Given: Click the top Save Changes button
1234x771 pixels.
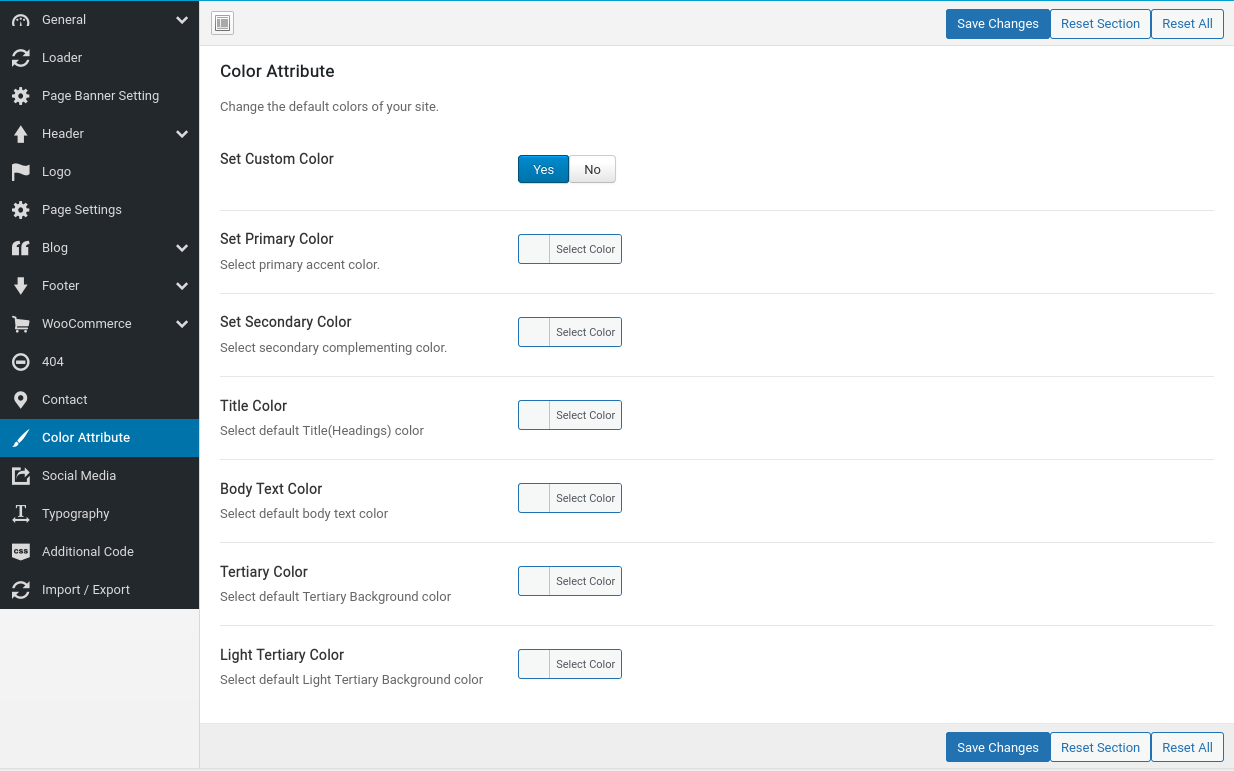Looking at the screenshot, I should point(997,24).
